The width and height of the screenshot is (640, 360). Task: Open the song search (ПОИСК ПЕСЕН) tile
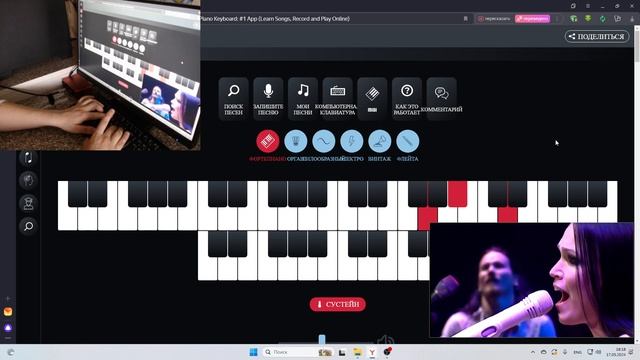pos(233,99)
